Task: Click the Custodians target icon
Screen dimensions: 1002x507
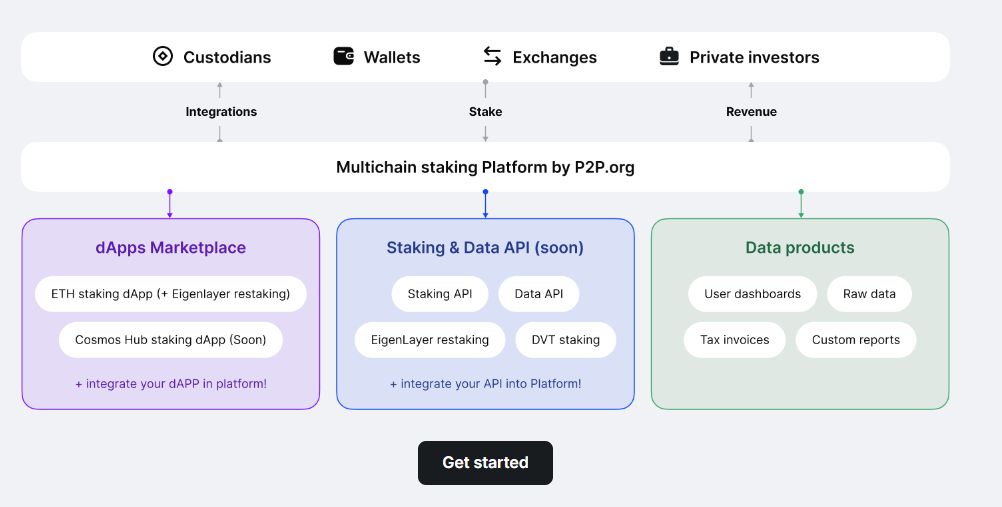Action: [x=163, y=56]
